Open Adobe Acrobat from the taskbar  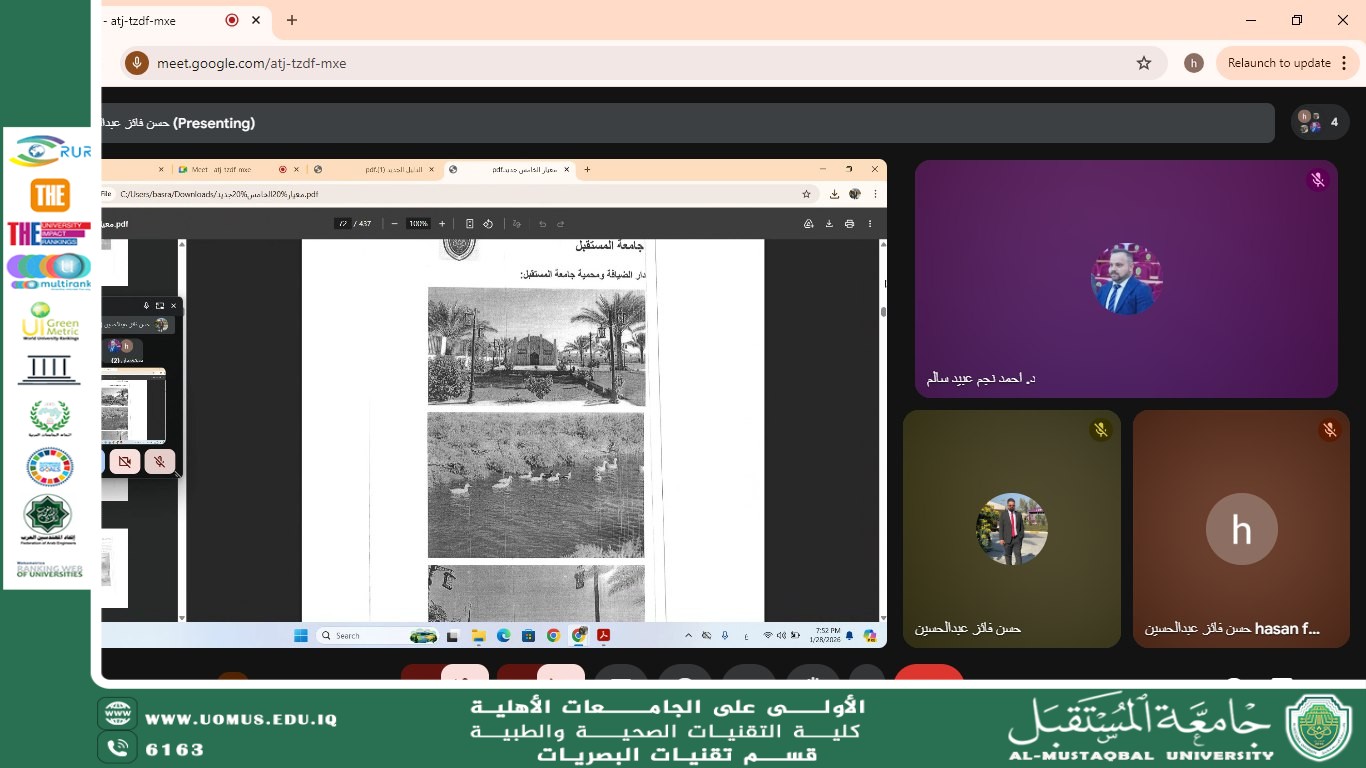click(x=603, y=635)
